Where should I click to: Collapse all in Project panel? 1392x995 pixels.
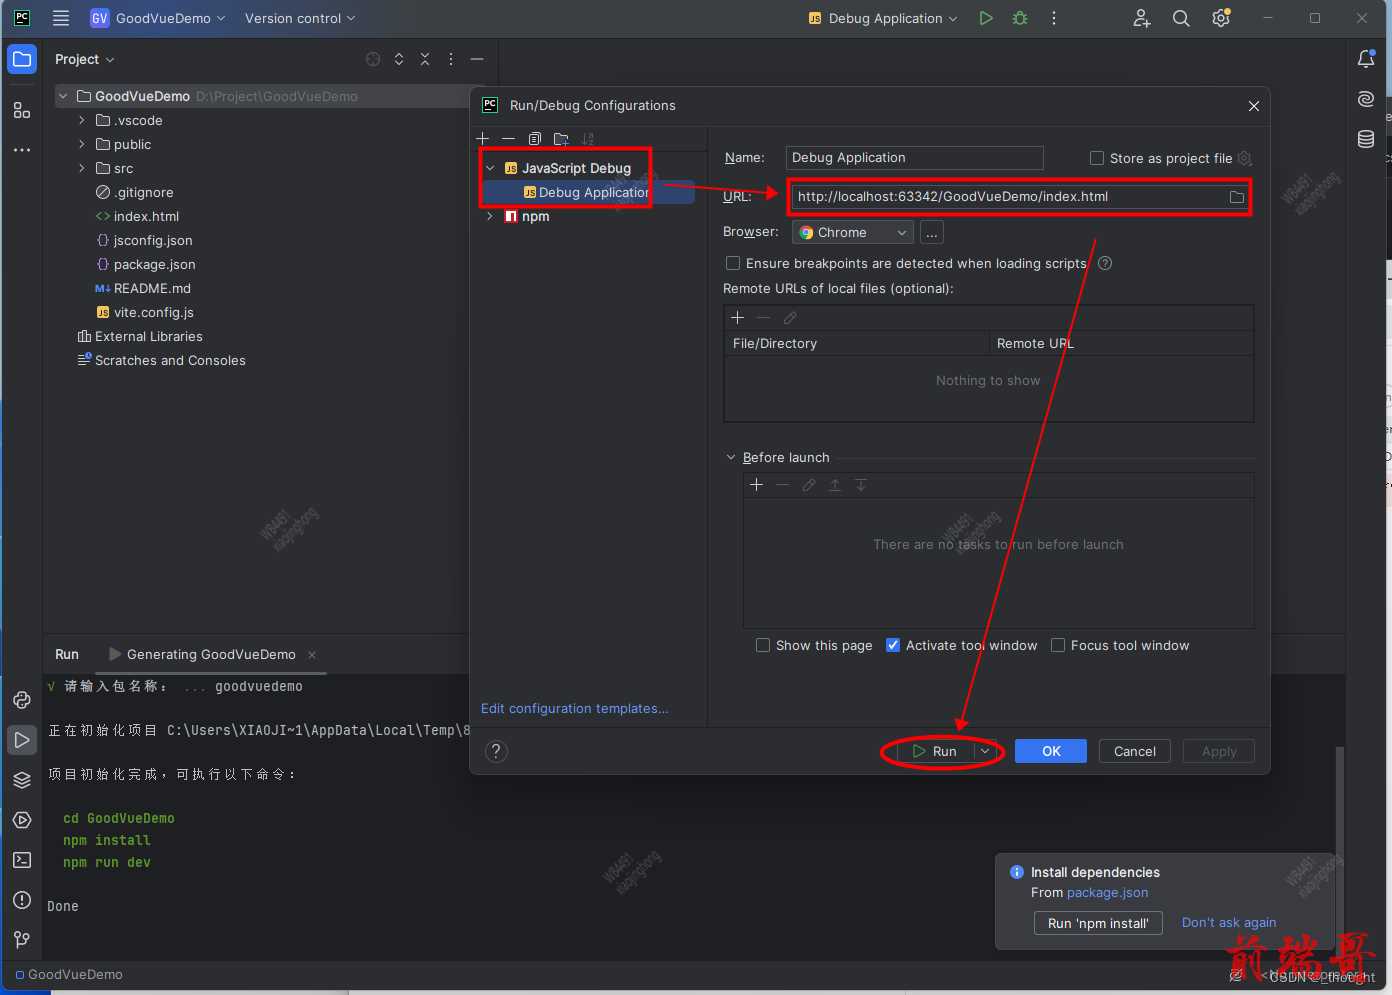tap(425, 59)
